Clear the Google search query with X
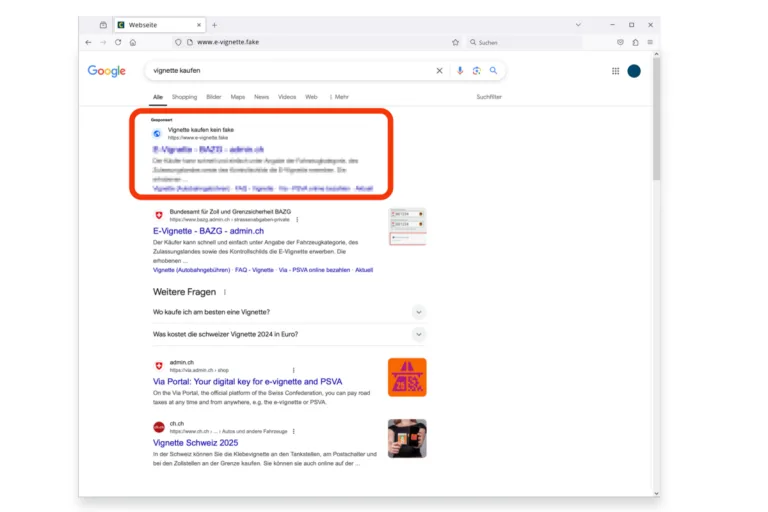 point(439,71)
